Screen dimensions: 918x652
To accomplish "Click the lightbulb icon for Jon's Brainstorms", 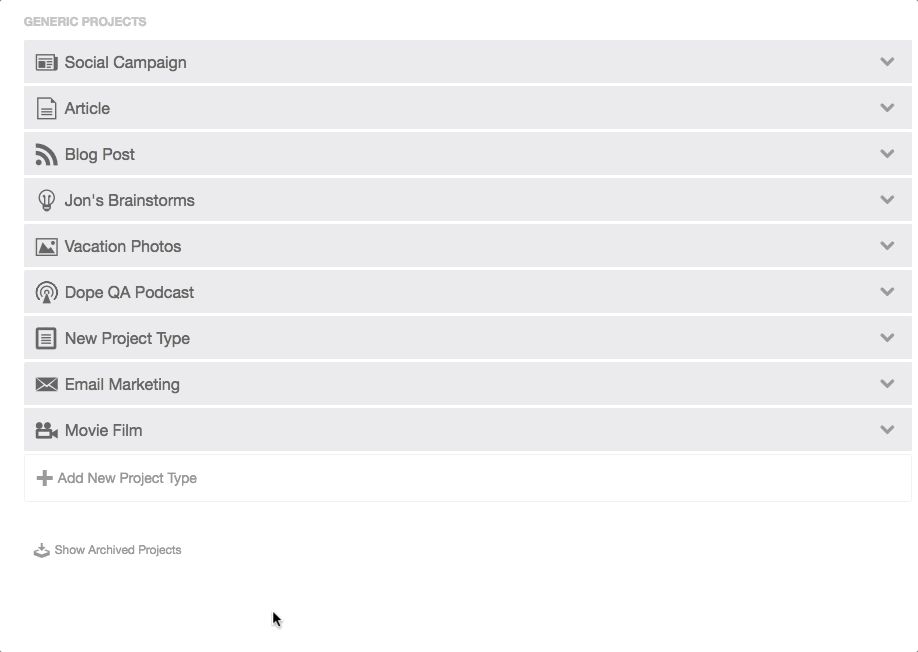I will point(46,200).
